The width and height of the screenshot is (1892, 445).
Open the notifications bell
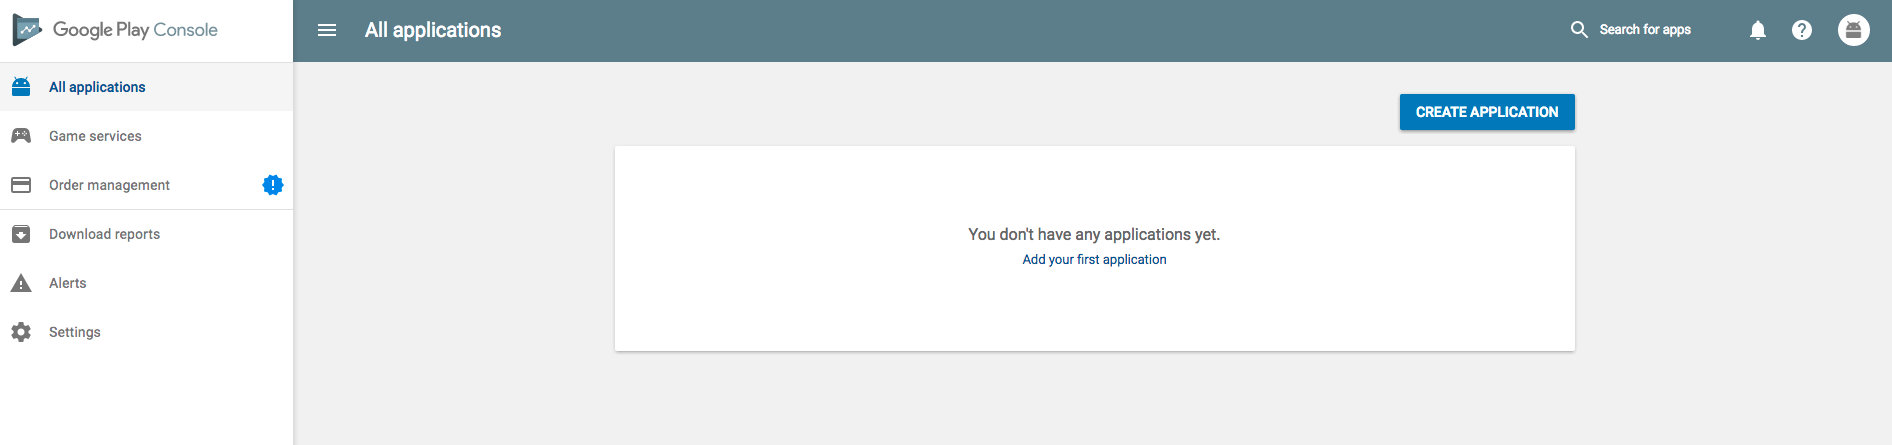[x=1757, y=30]
